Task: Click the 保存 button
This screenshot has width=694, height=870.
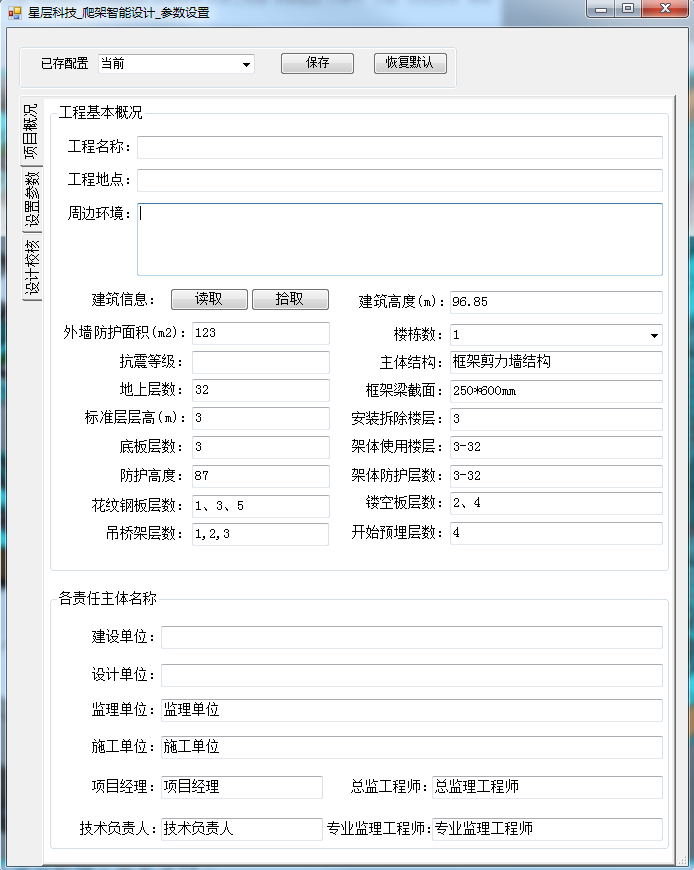Action: coord(317,63)
